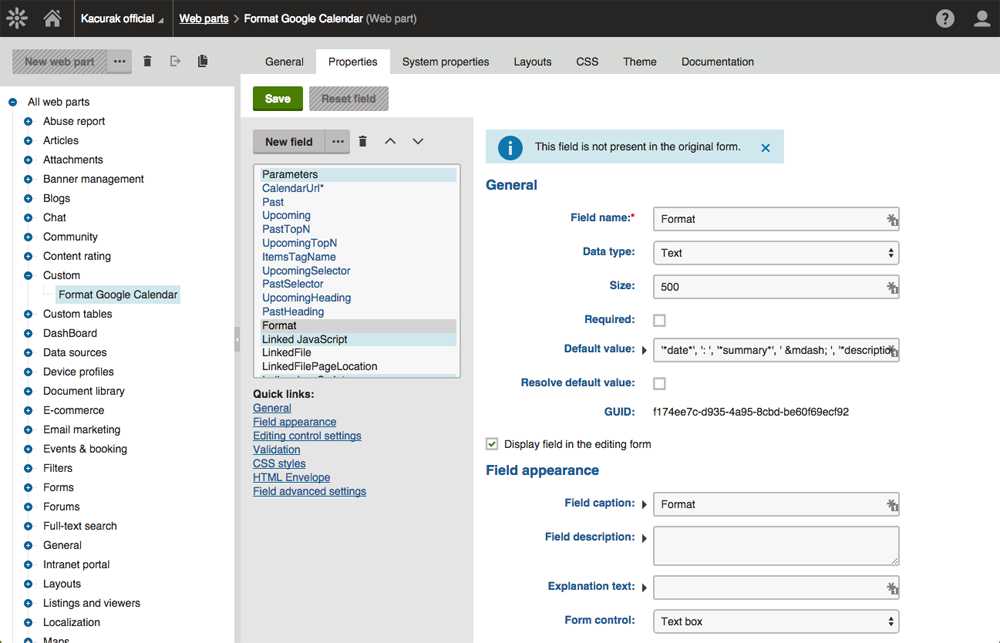Switch to the System properties tab

445,62
